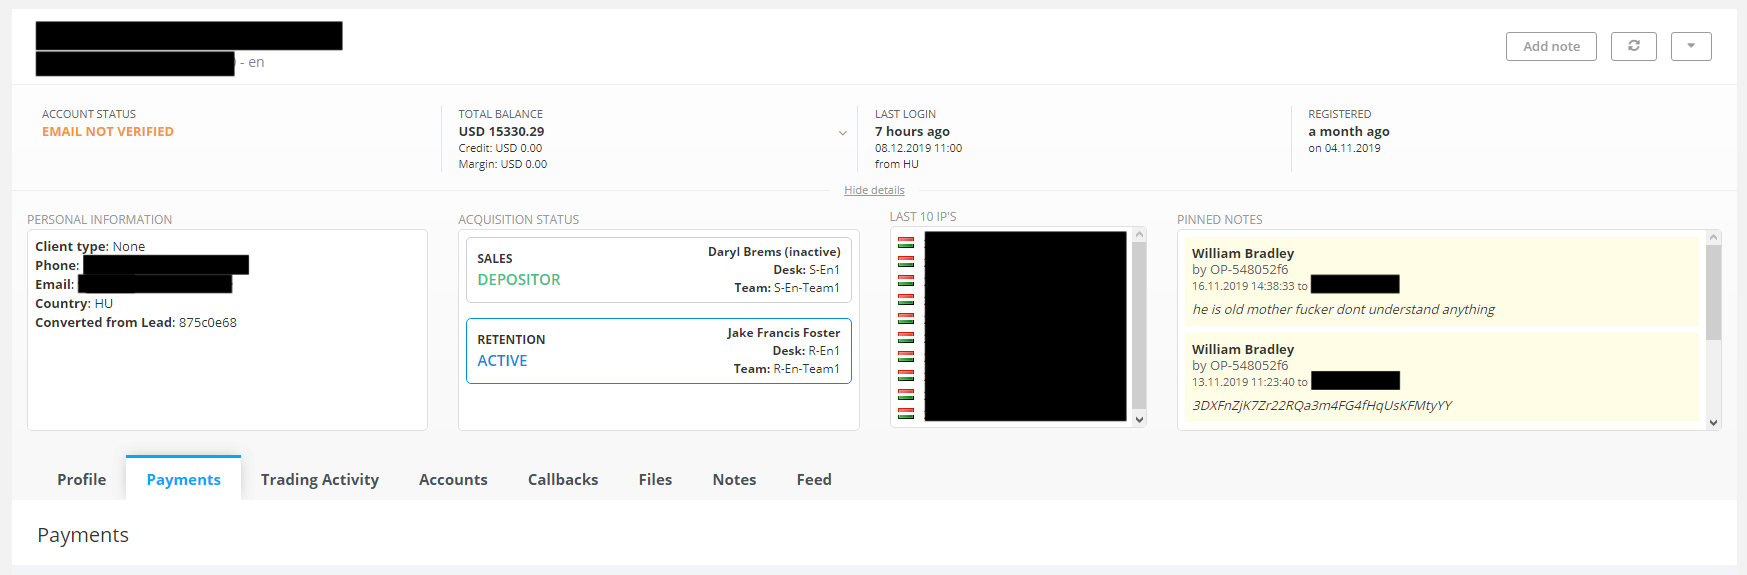Open the top-right caret dropdown menu
This screenshot has height=575, width=1747.
pyautogui.click(x=1691, y=46)
